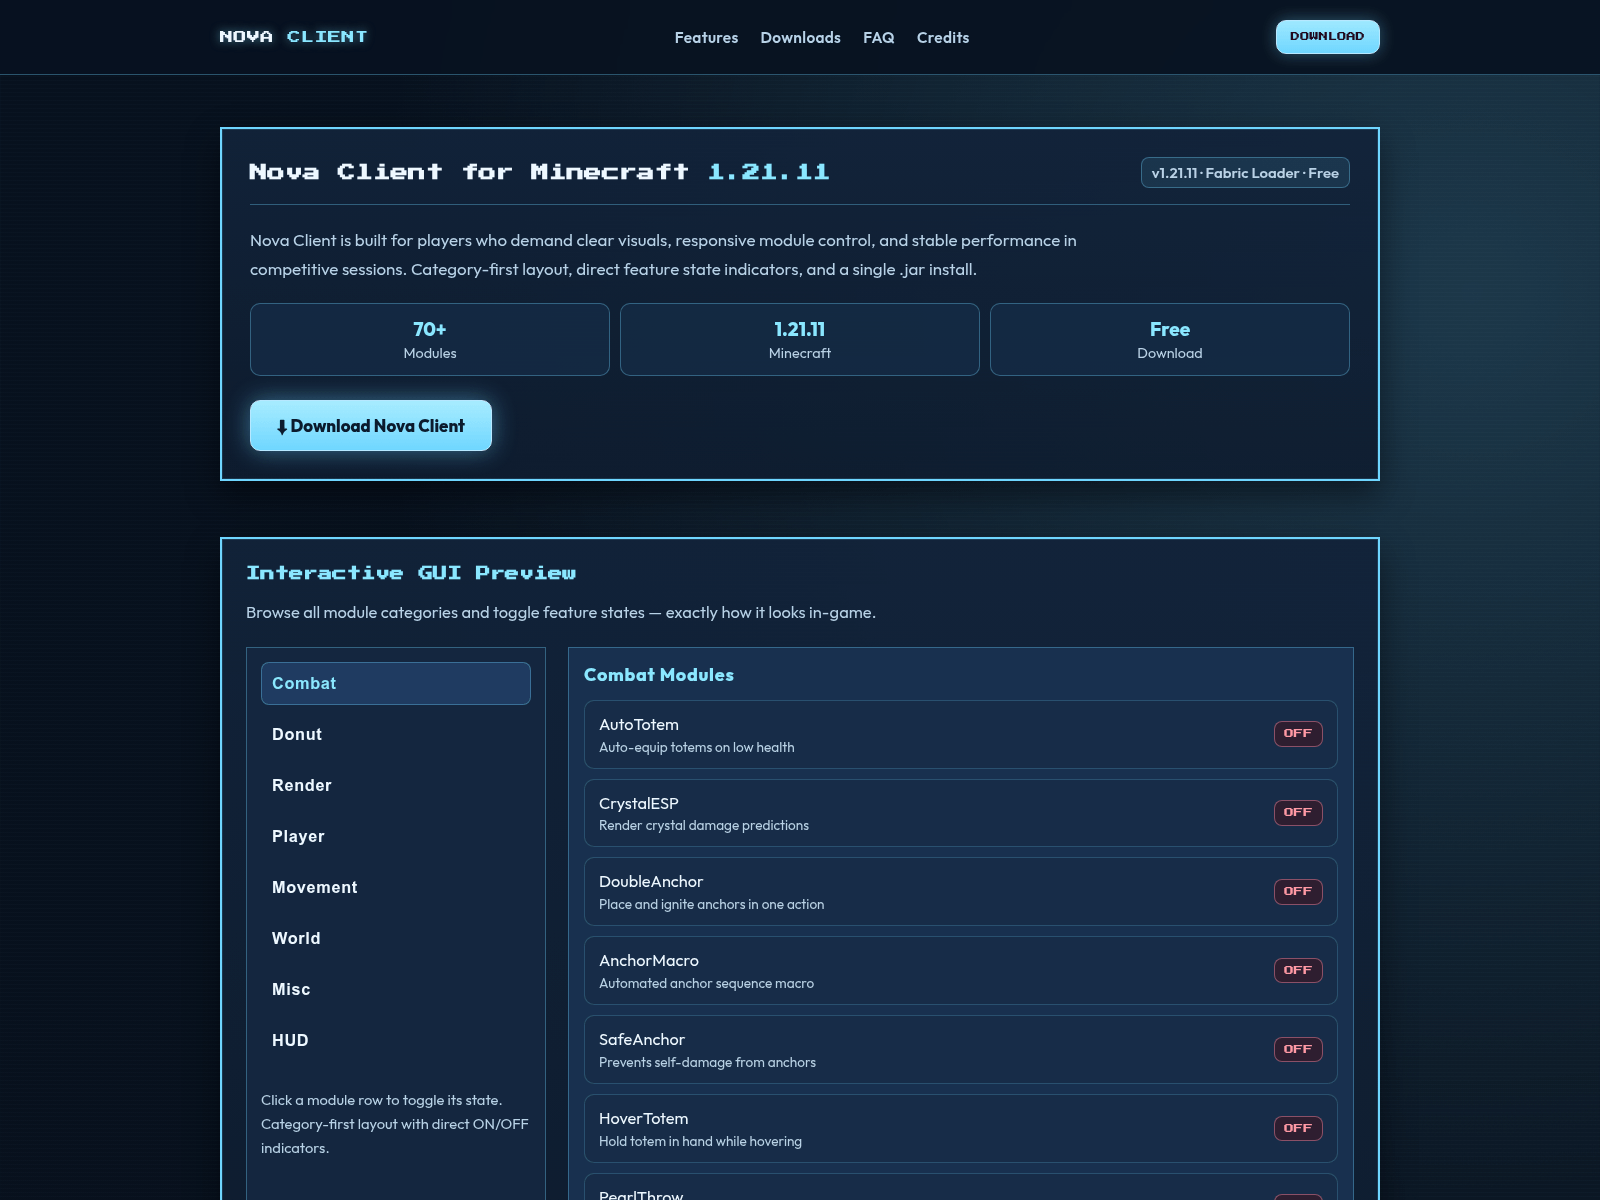Click 'Browse all module categories...' subtitle
The image size is (1600, 1200).
pos(561,613)
